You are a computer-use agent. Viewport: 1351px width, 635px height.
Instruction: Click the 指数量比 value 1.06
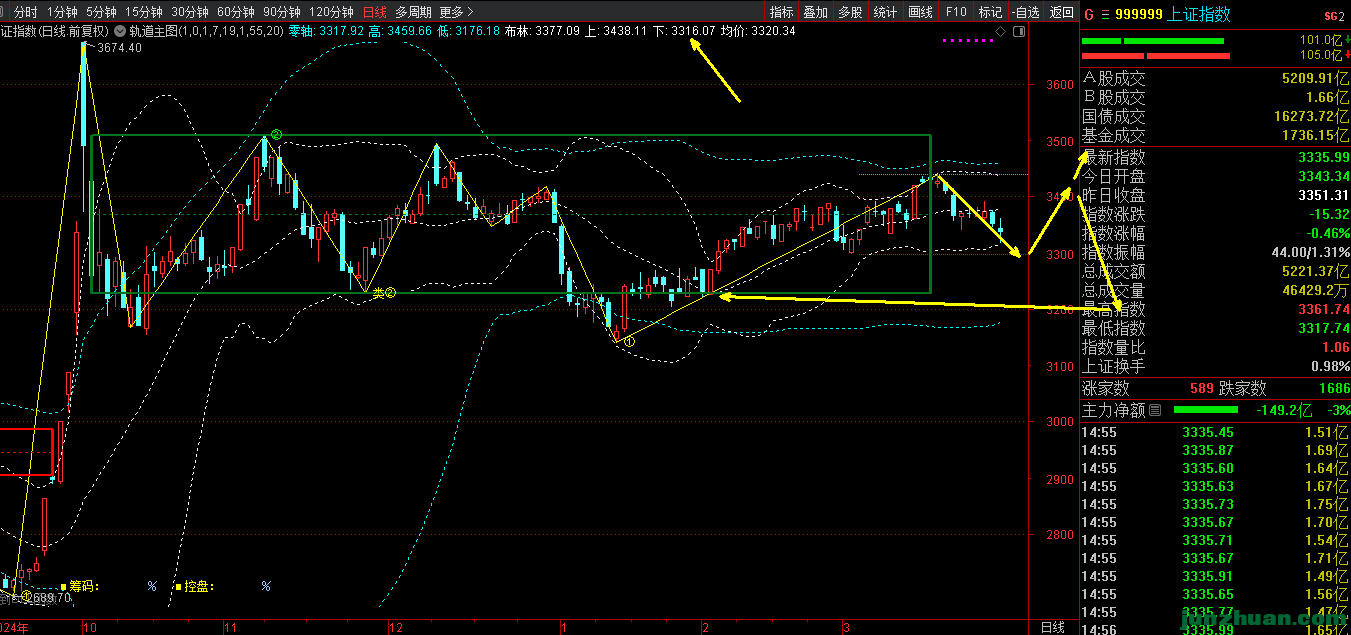point(1335,347)
